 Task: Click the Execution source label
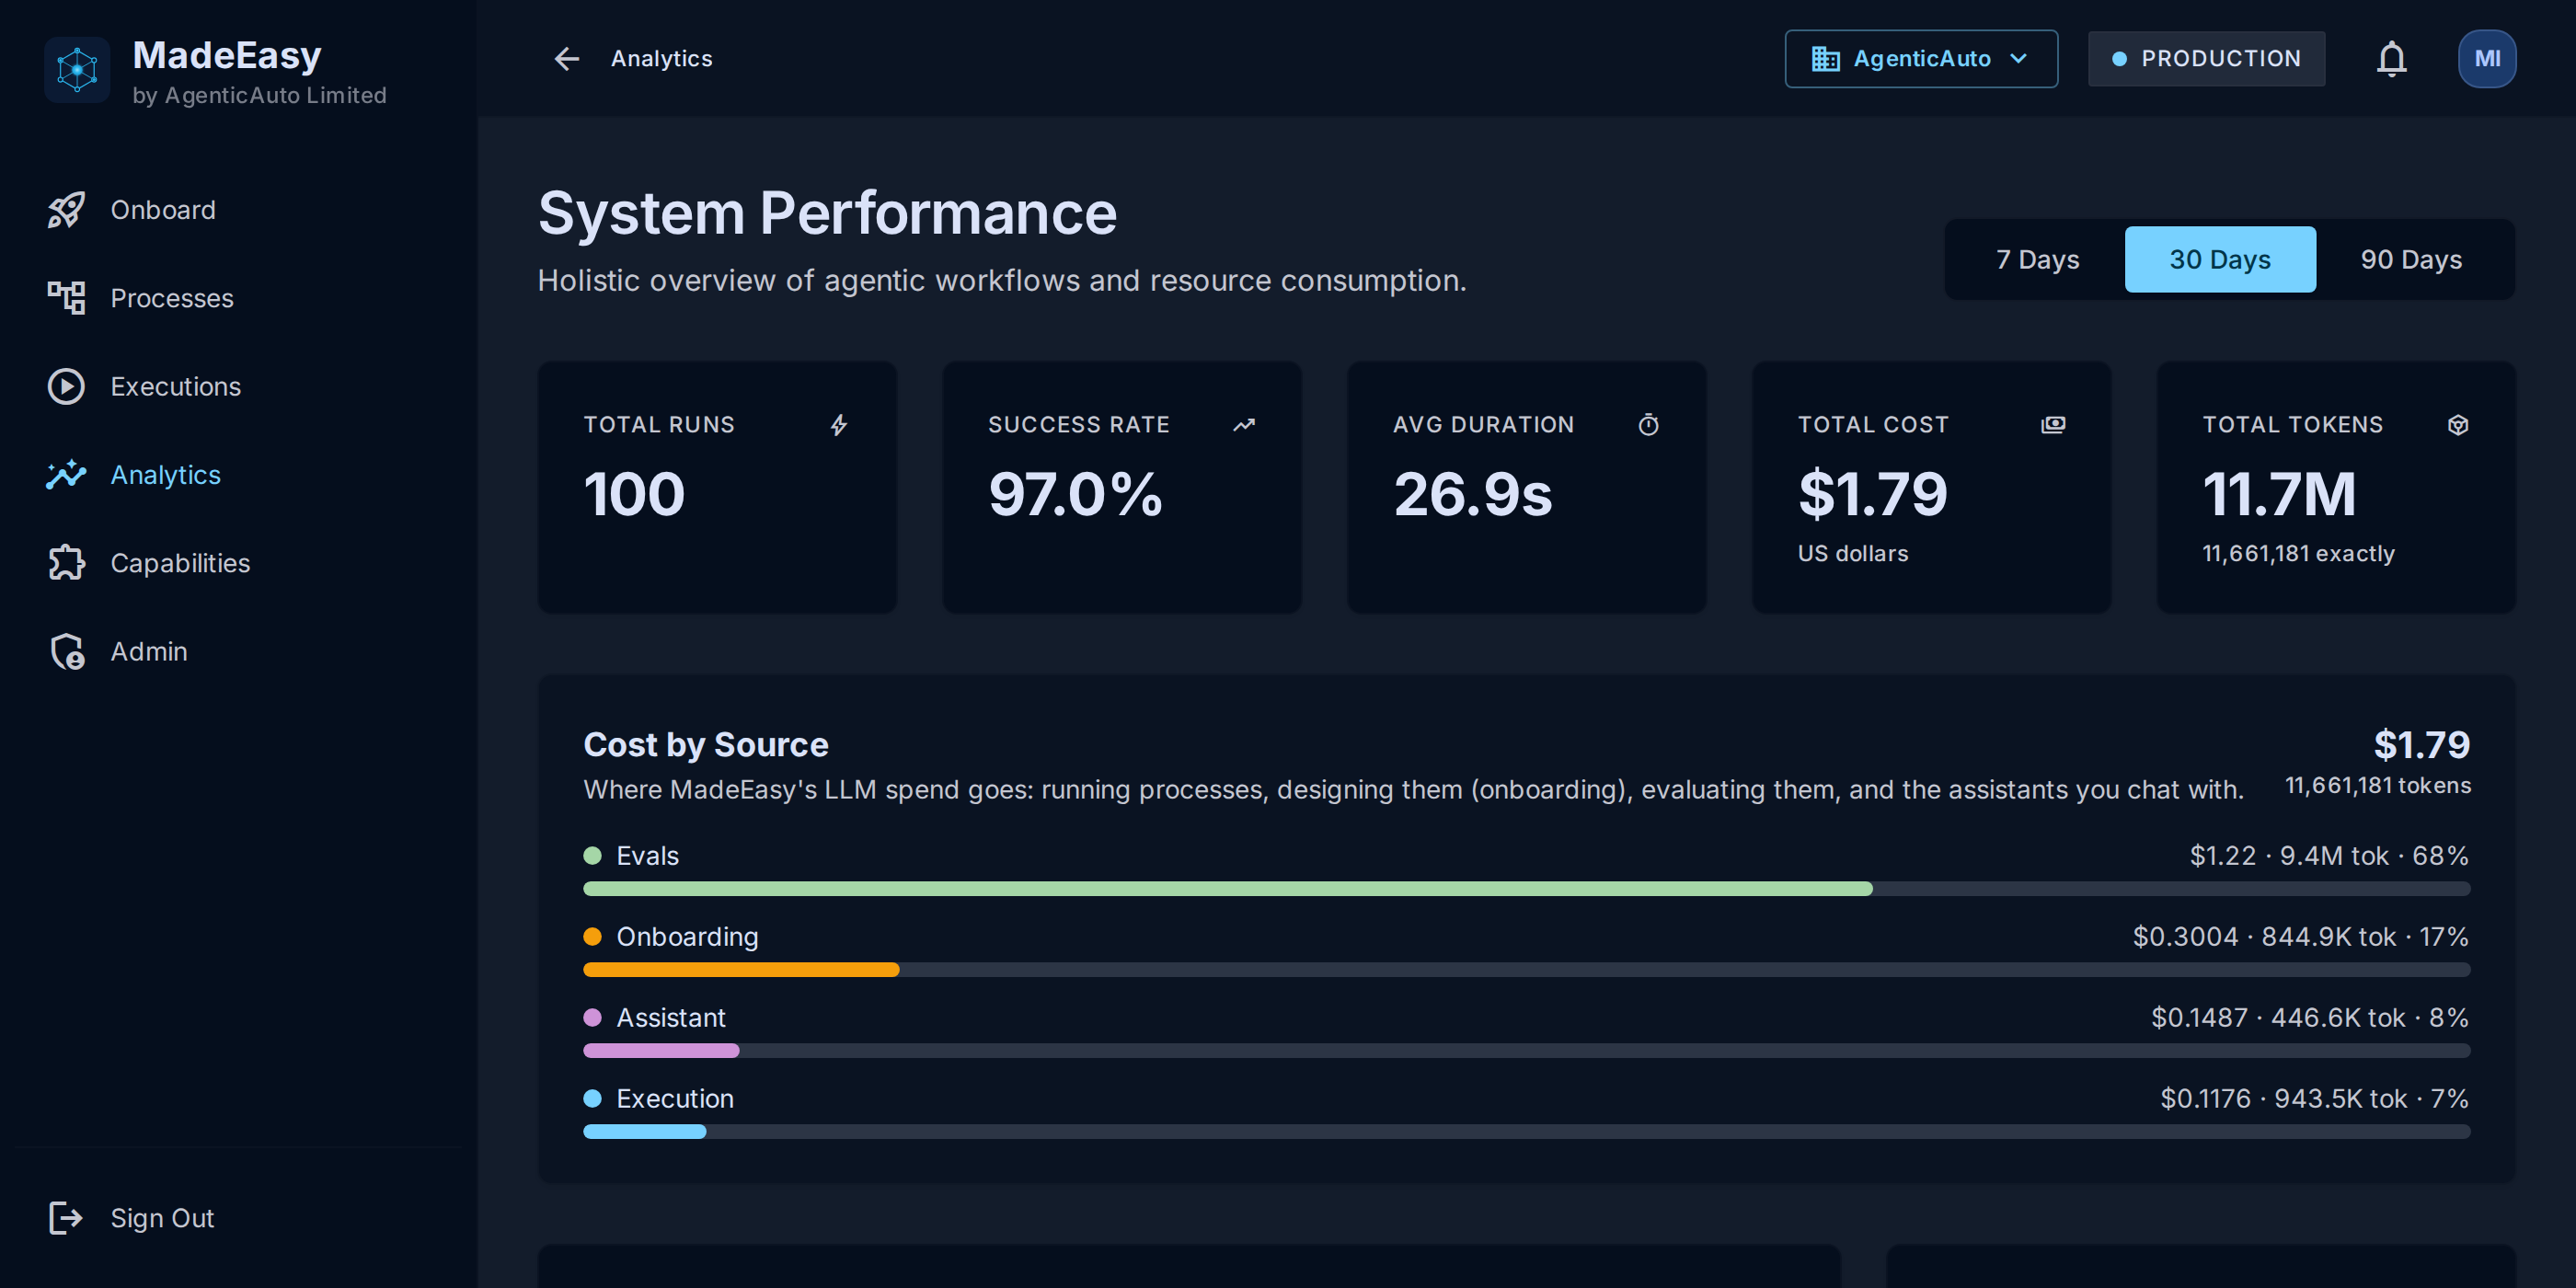675,1099
